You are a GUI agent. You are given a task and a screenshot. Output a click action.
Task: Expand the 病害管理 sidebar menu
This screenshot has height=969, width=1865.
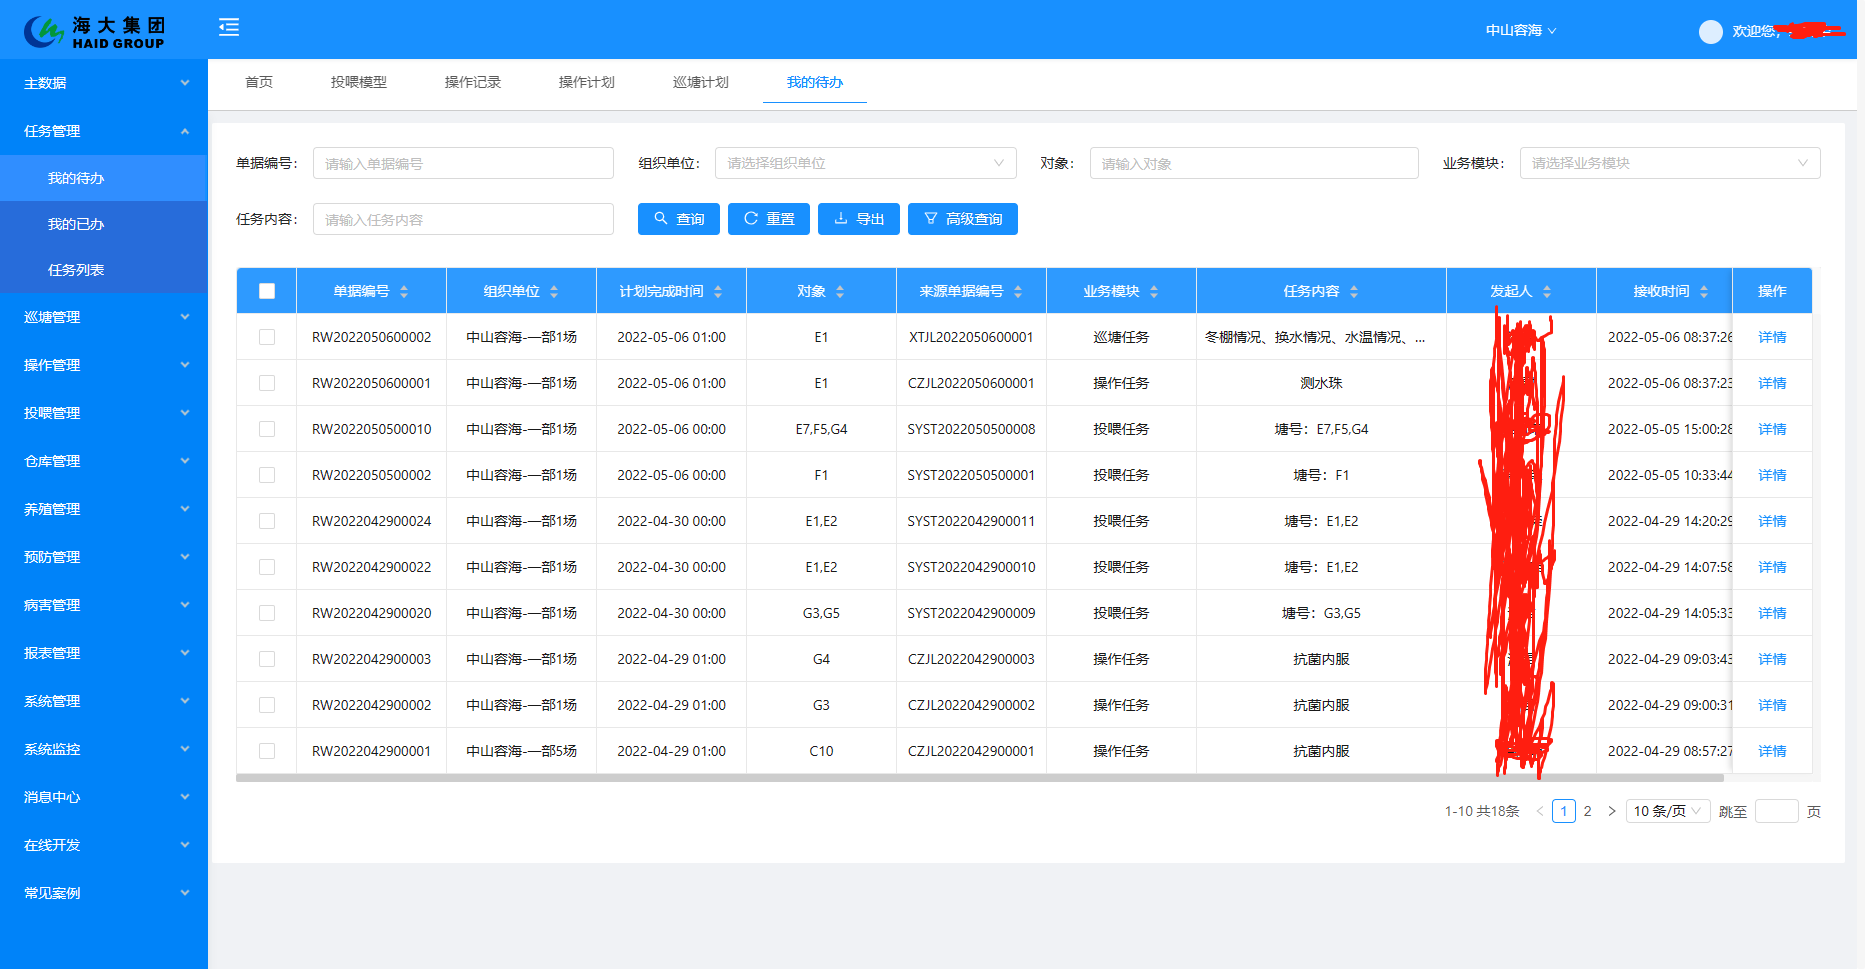click(x=104, y=605)
